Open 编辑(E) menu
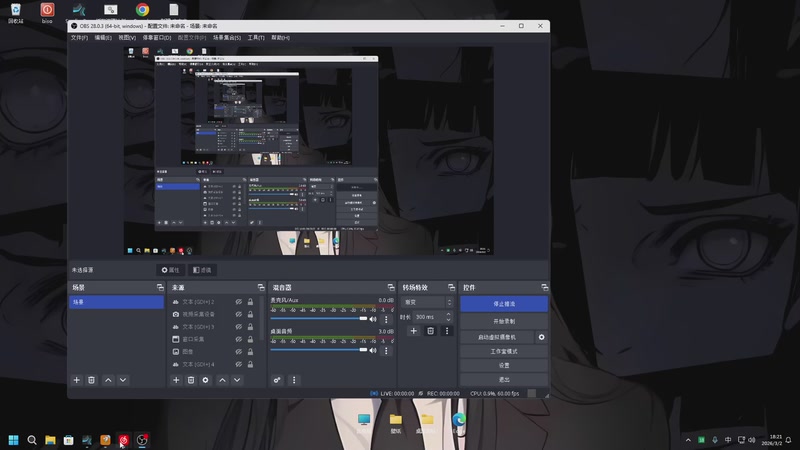 coord(103,38)
